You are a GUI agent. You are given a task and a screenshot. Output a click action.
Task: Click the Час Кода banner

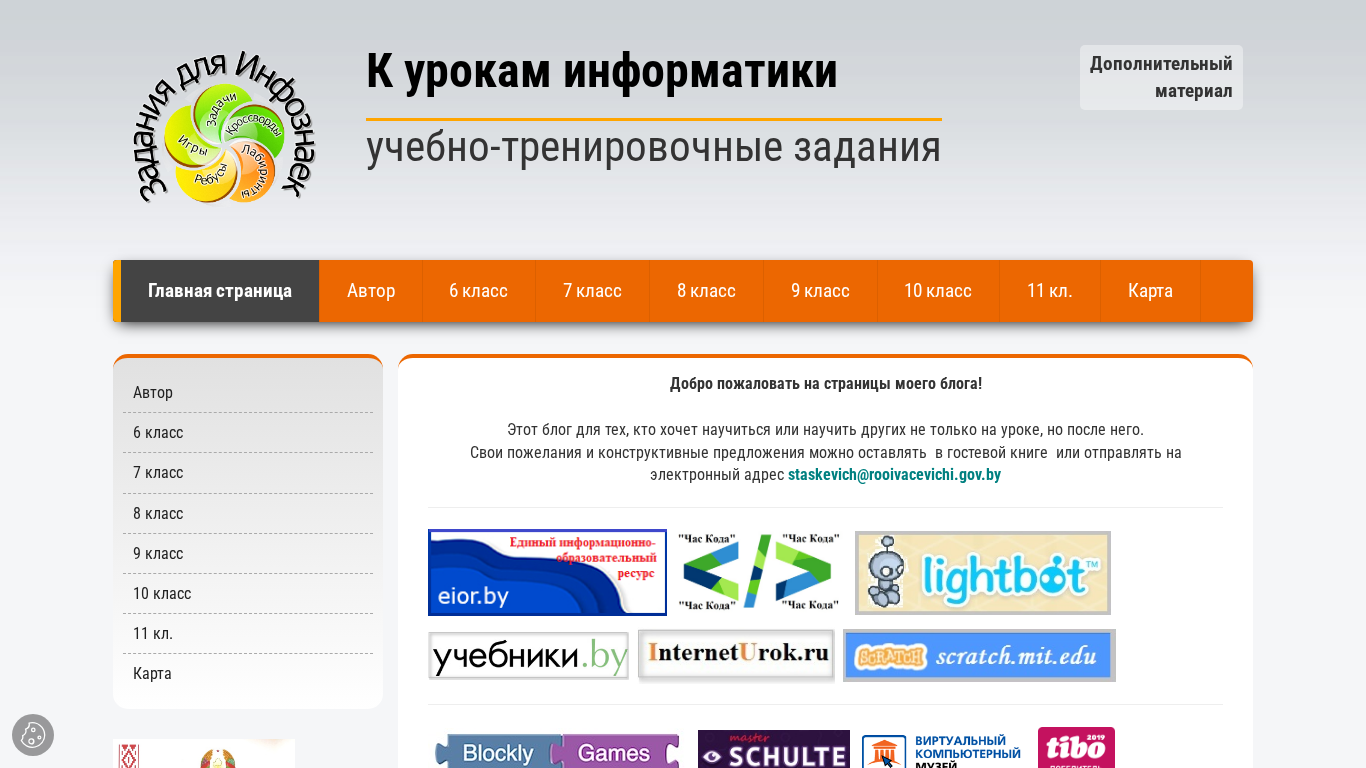pyautogui.click(x=759, y=572)
